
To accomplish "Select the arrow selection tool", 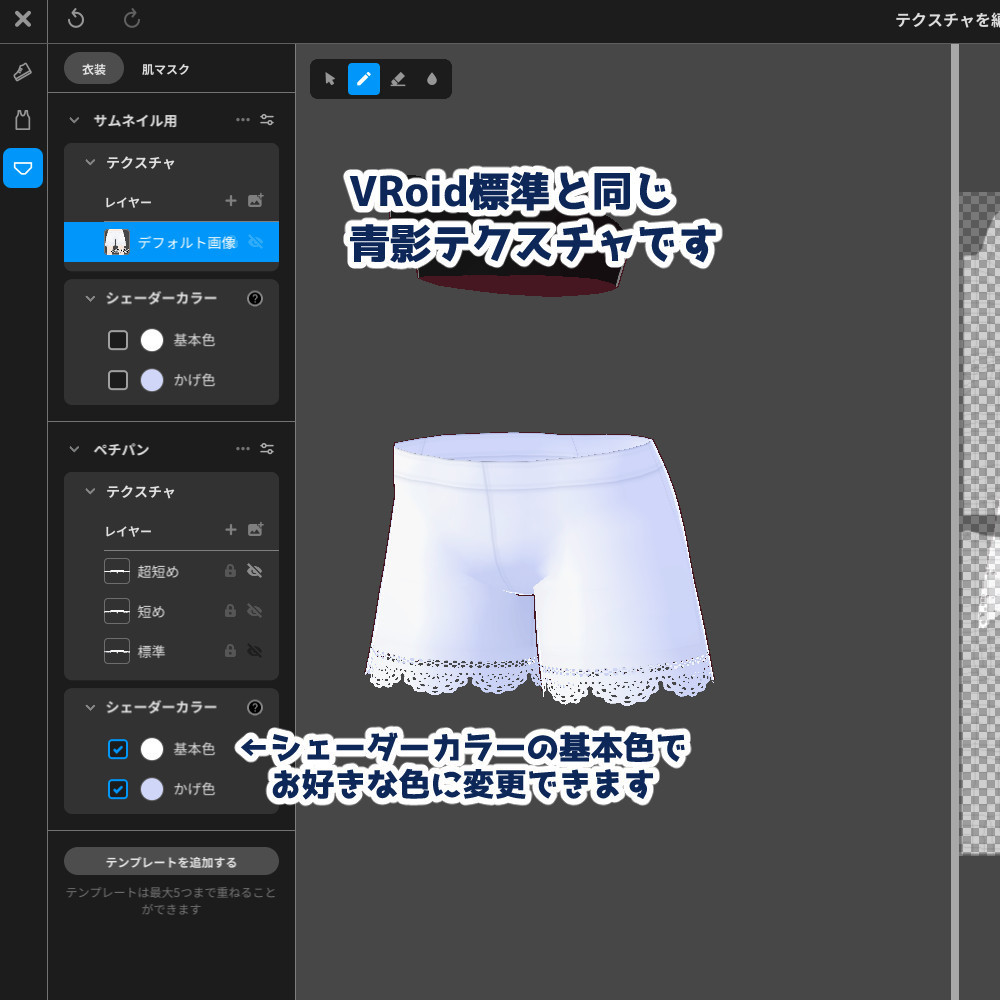I will click(330, 79).
